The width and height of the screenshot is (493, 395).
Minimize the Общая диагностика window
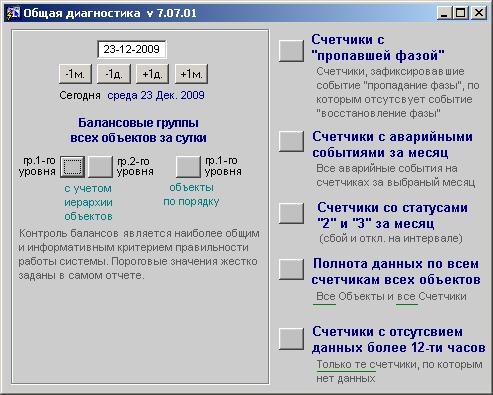click(444, 13)
